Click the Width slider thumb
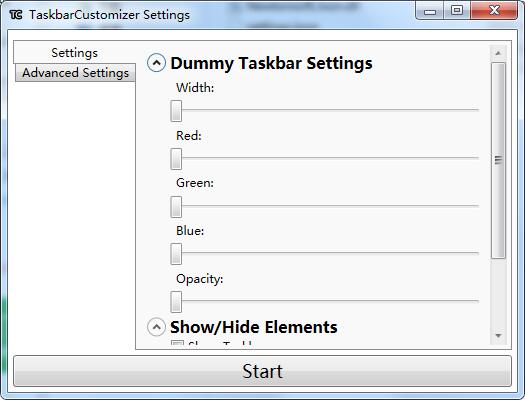Viewport: 525px width, 400px height. pyautogui.click(x=176, y=111)
